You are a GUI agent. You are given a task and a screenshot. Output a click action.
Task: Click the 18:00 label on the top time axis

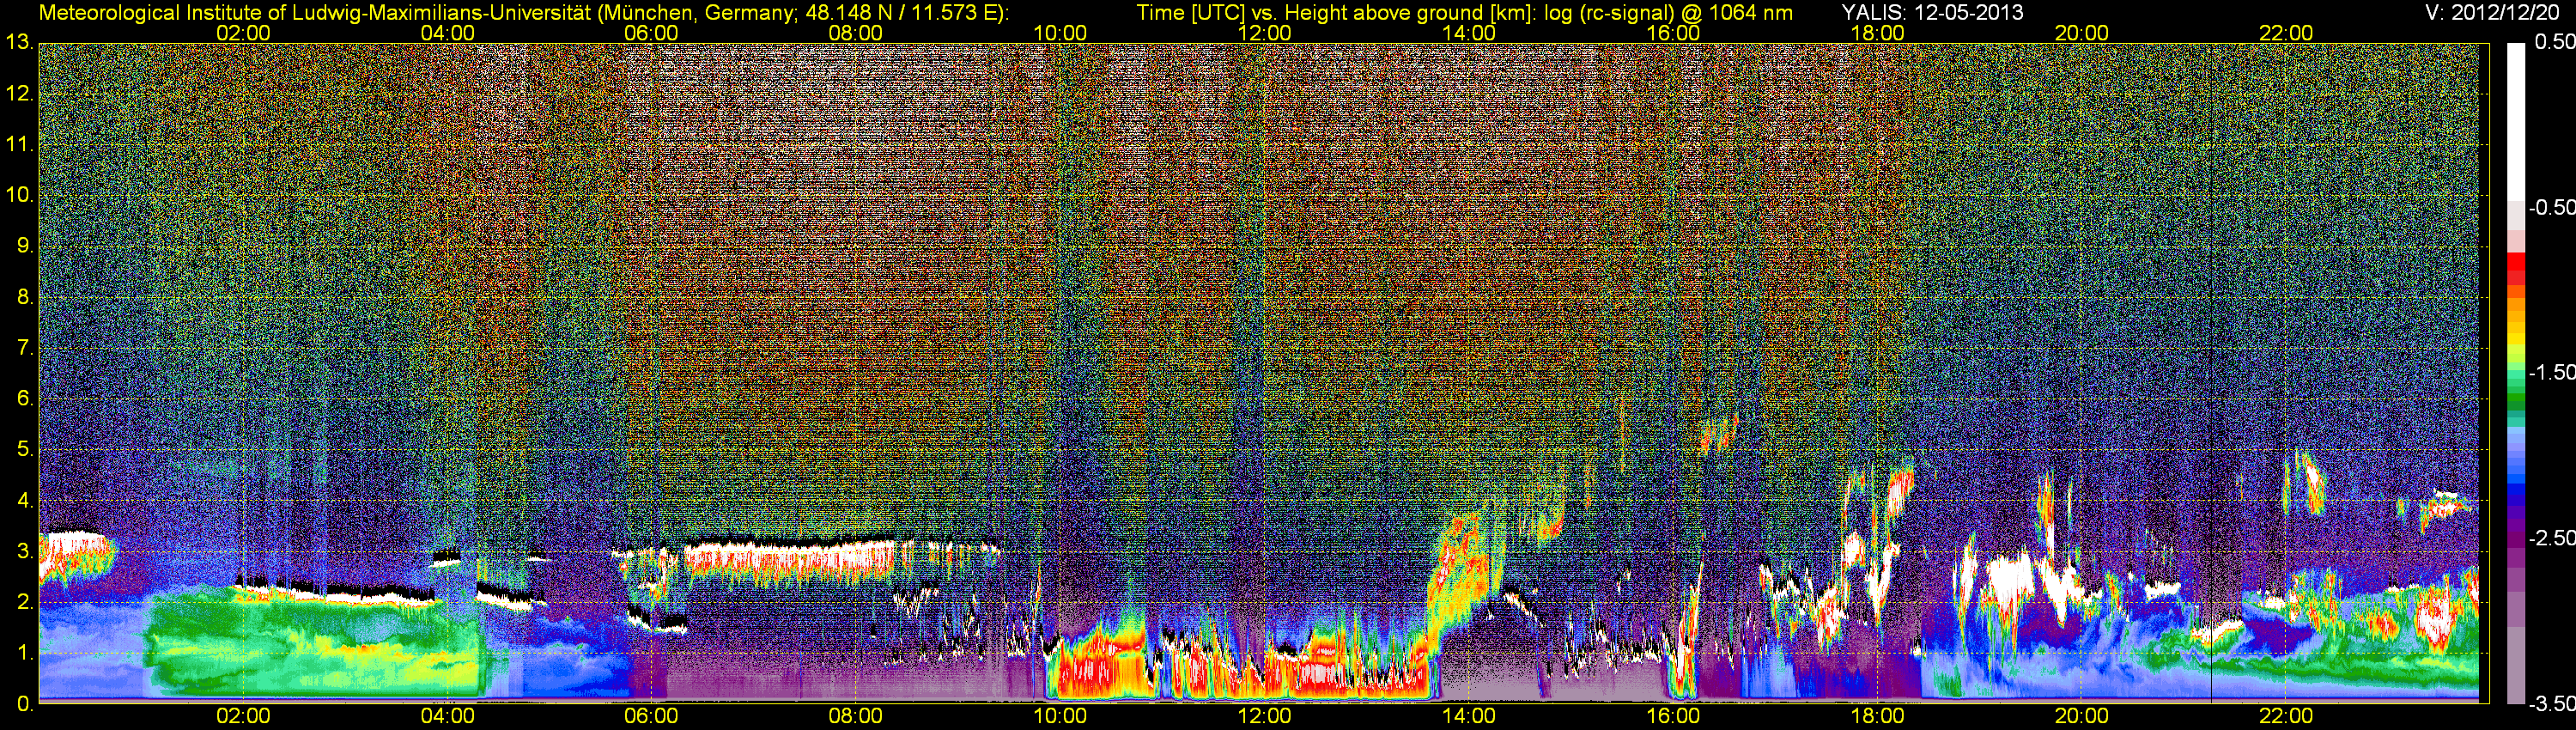pos(1877,33)
